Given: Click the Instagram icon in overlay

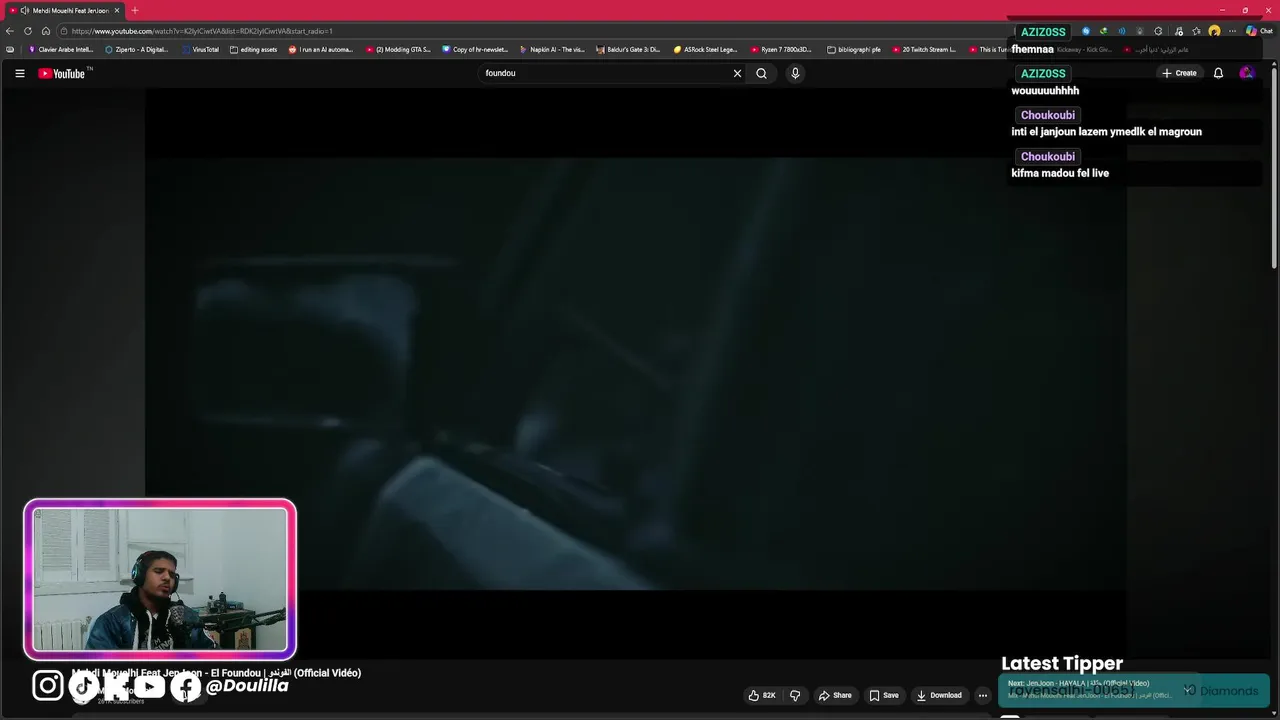Looking at the screenshot, I should click(x=47, y=685).
